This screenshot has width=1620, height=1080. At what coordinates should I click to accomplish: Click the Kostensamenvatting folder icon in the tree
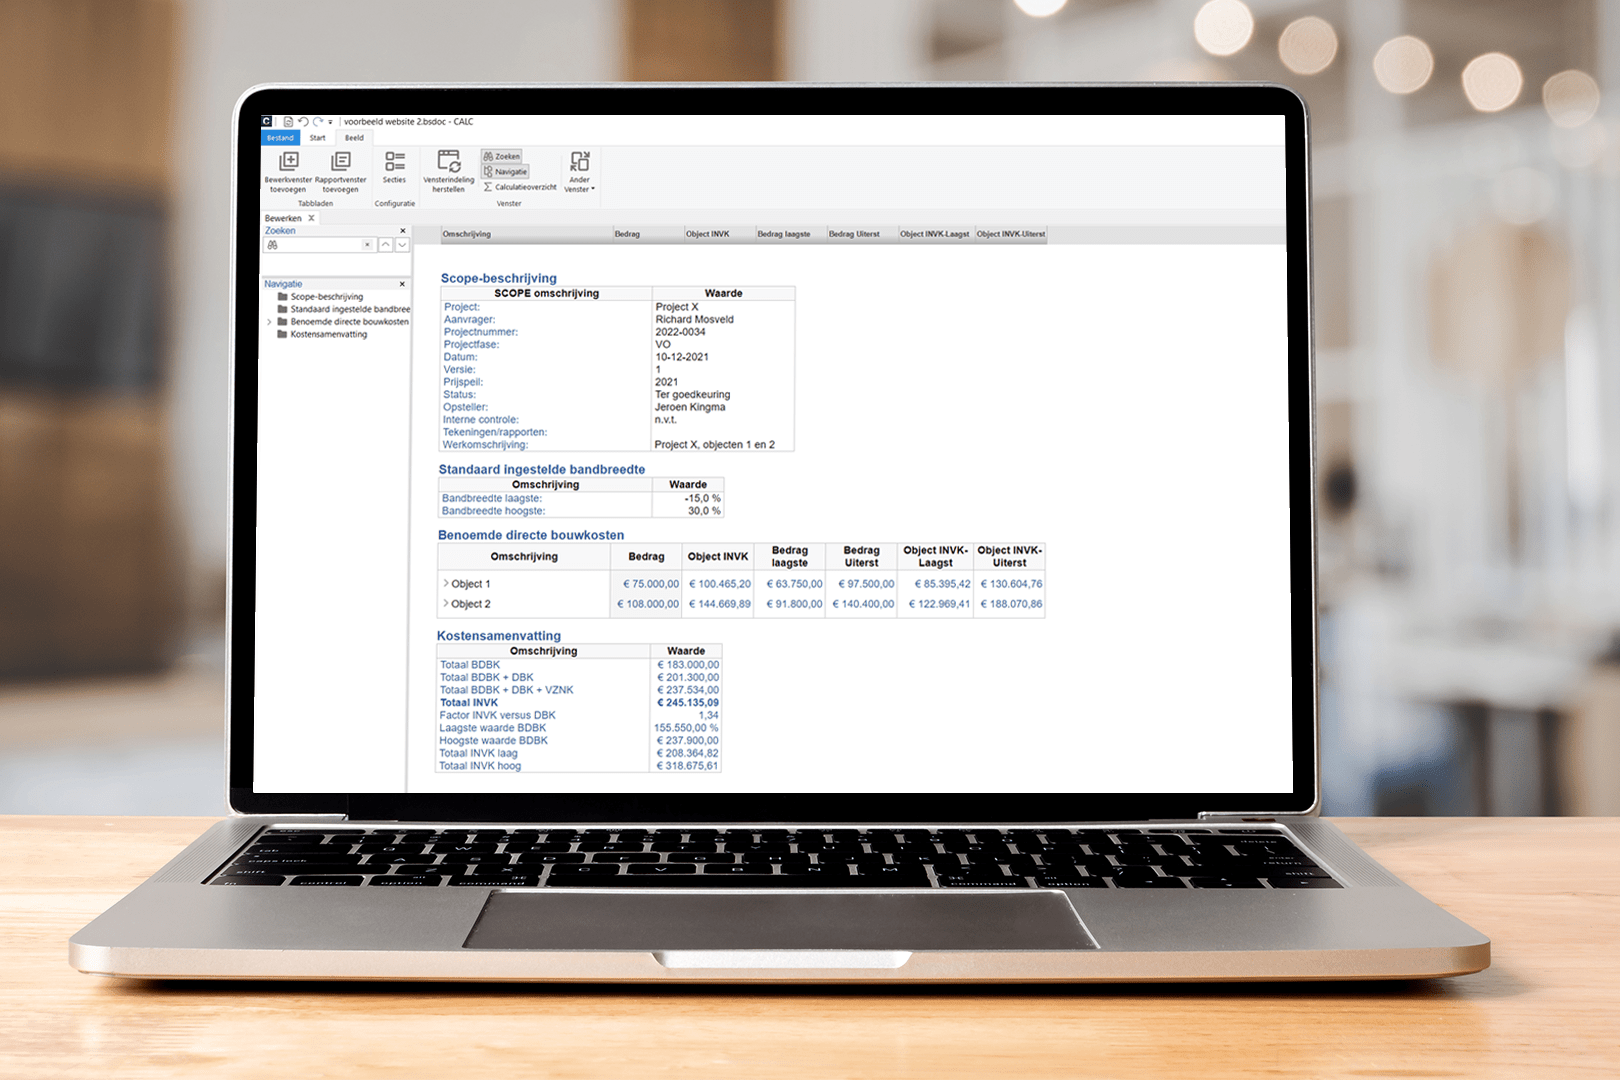click(282, 335)
